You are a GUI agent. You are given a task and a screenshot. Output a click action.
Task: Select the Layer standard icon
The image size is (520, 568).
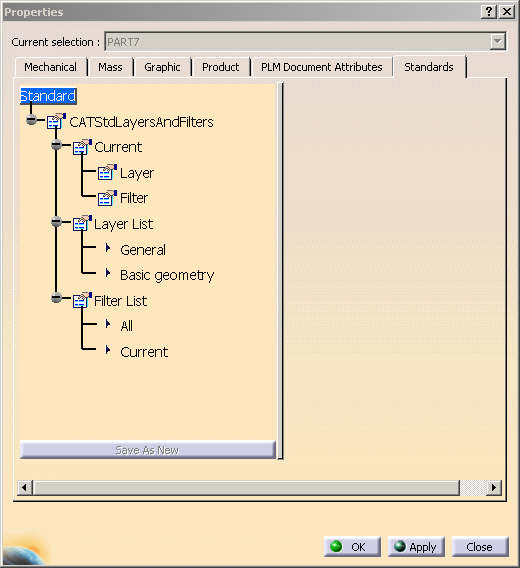pos(107,172)
